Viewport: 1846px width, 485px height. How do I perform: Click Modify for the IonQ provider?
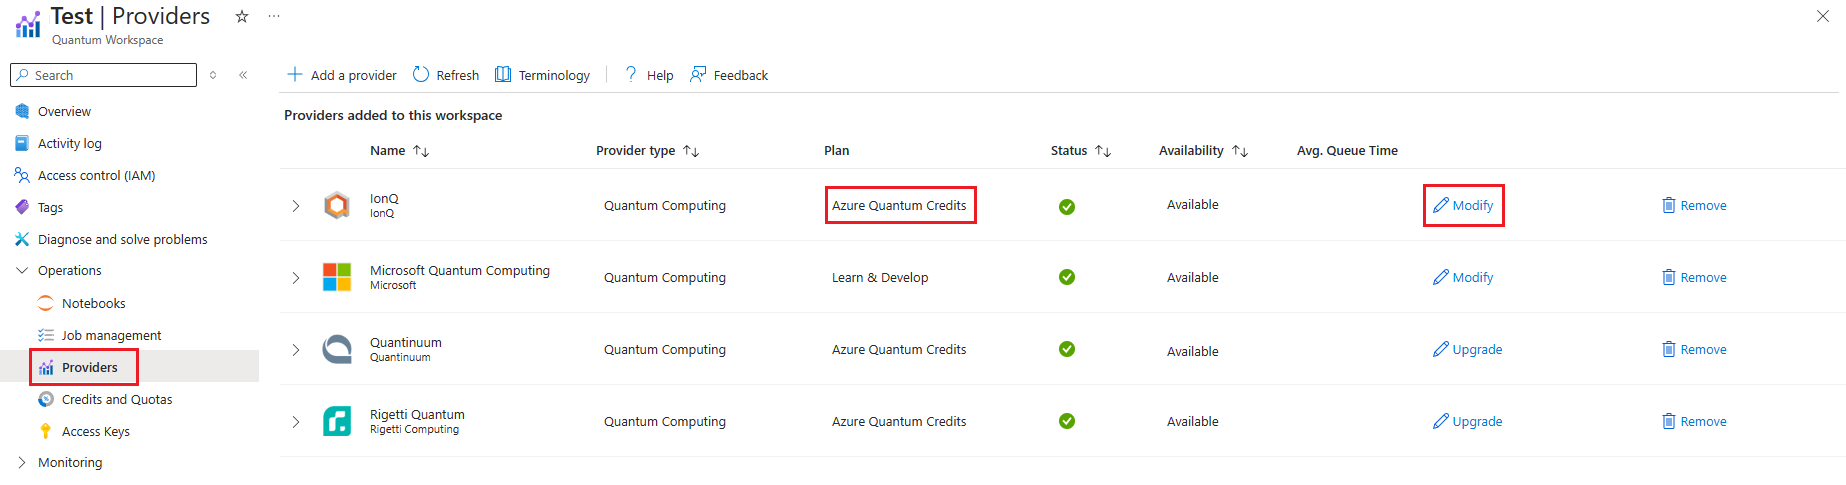(x=1463, y=205)
